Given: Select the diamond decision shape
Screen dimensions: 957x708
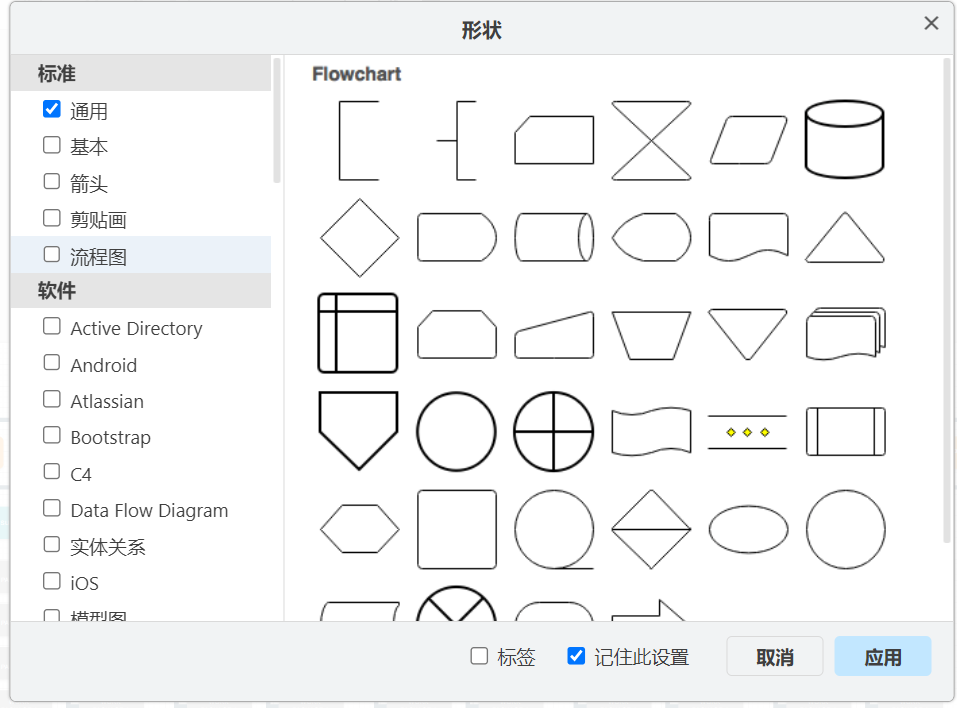Looking at the screenshot, I should click(x=358, y=237).
